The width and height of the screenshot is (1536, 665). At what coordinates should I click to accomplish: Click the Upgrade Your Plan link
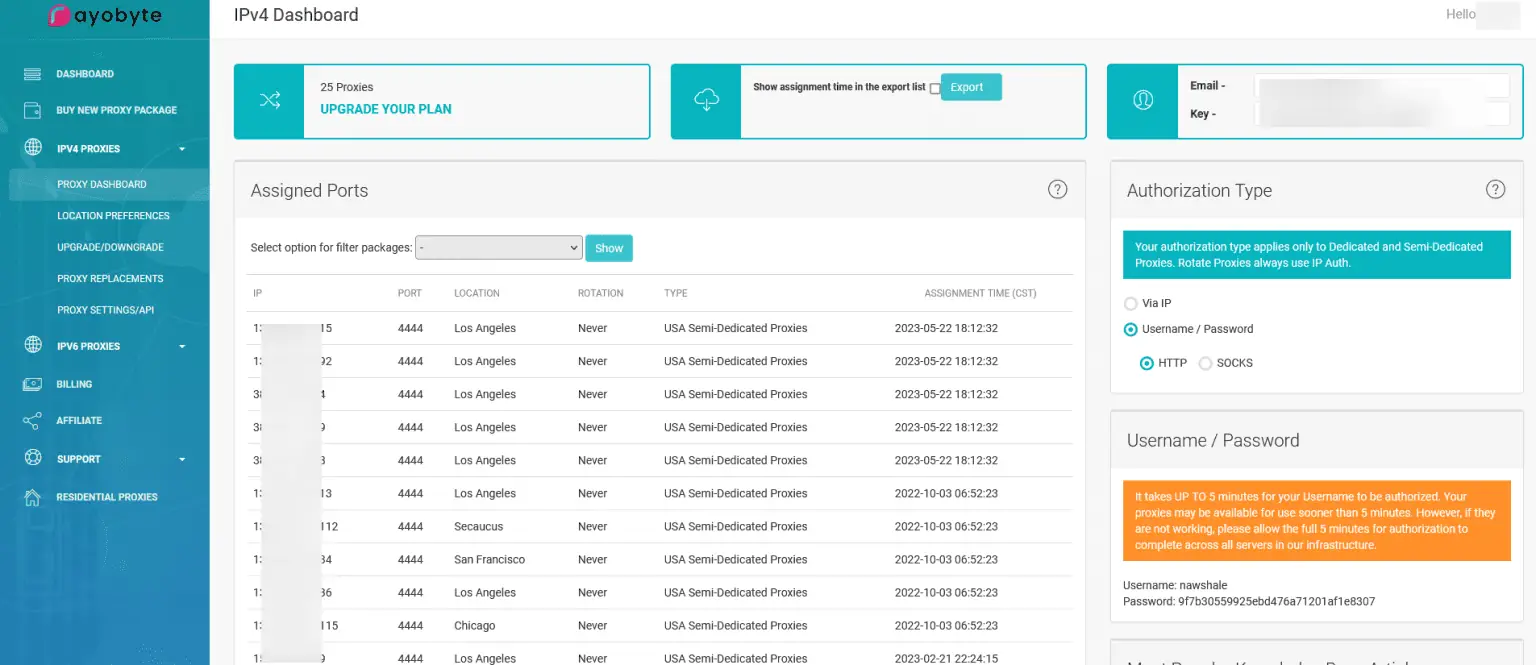click(x=386, y=109)
